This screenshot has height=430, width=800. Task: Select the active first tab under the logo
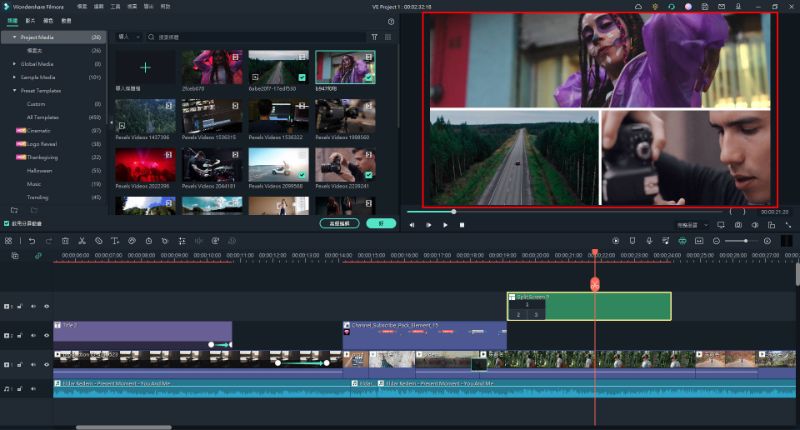tap(12, 21)
